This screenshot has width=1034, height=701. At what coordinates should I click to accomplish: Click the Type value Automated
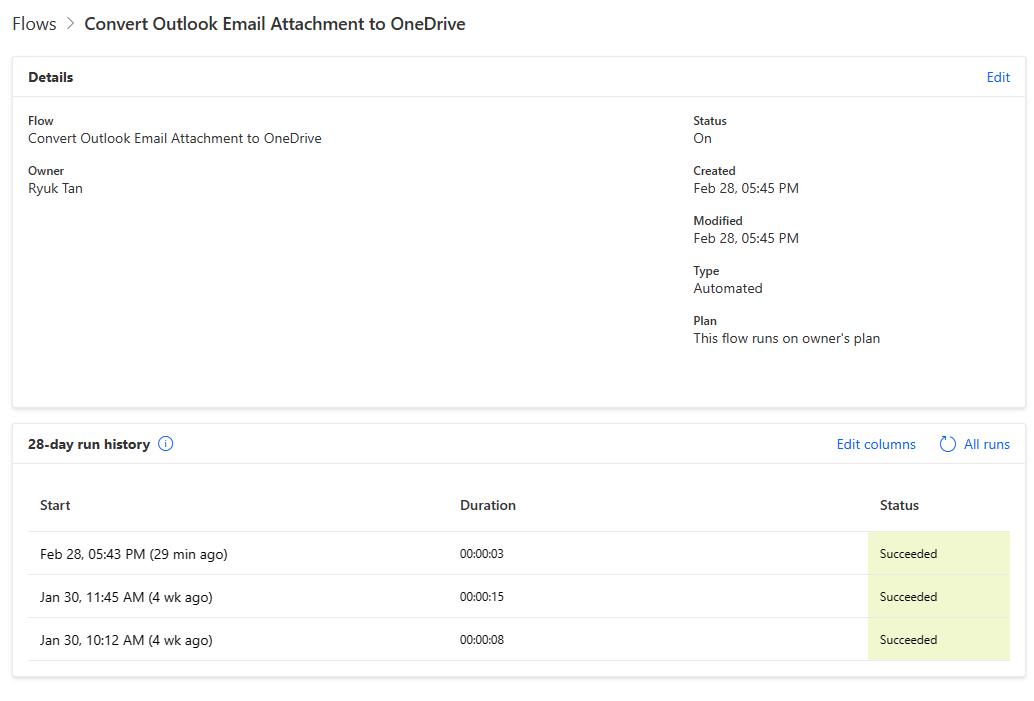[727, 288]
